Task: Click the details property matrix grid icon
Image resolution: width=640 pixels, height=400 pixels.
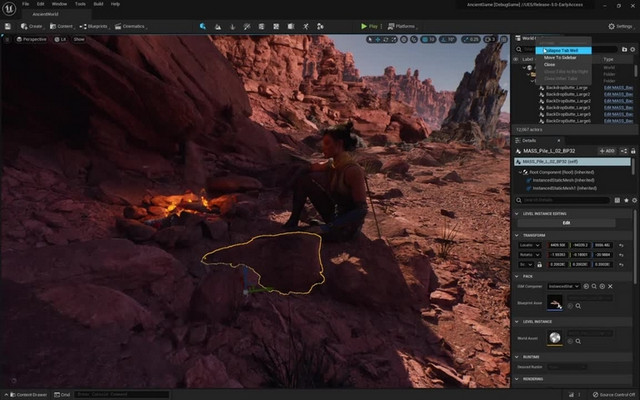Action: click(617, 200)
